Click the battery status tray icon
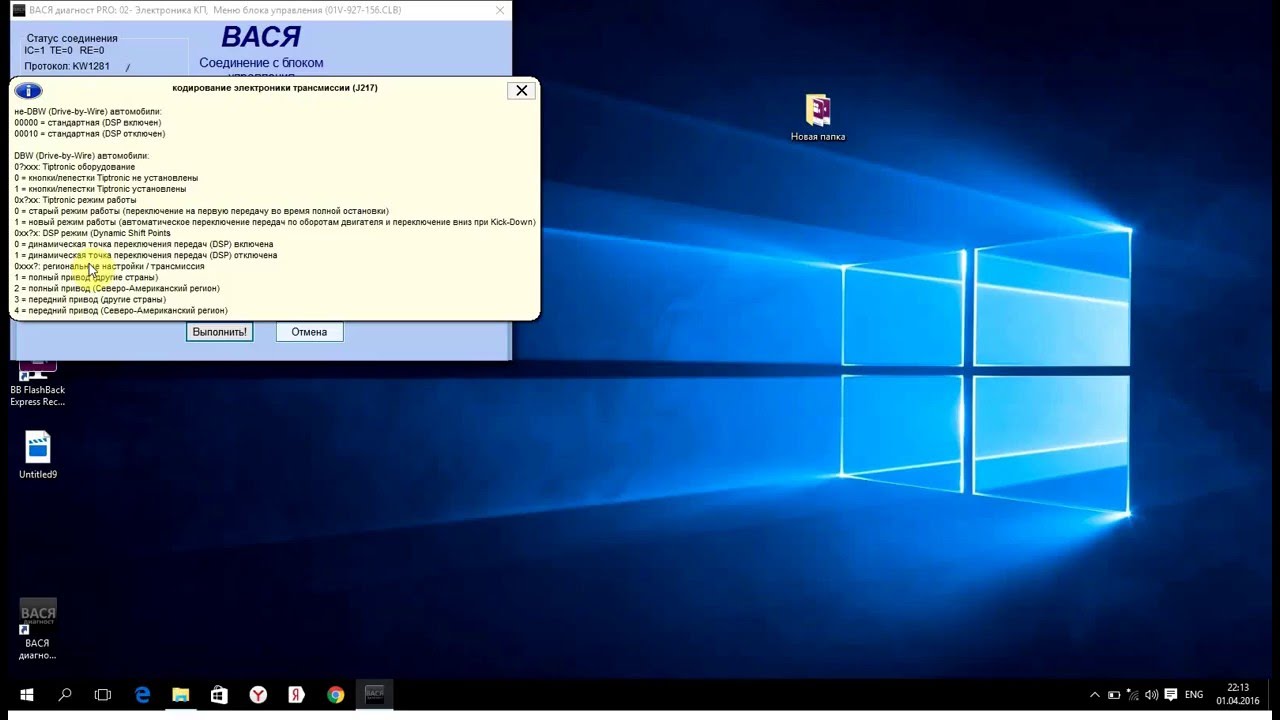The height and width of the screenshot is (720, 1280). pyautogui.click(x=1114, y=695)
